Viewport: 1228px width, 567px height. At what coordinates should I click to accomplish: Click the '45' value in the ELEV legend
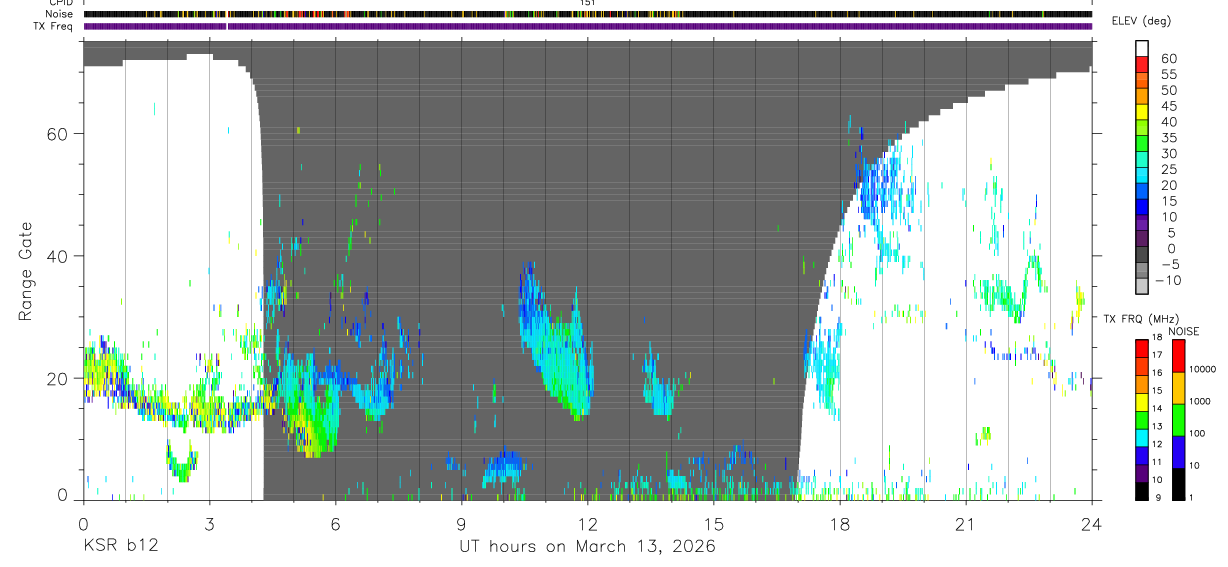(1167, 106)
